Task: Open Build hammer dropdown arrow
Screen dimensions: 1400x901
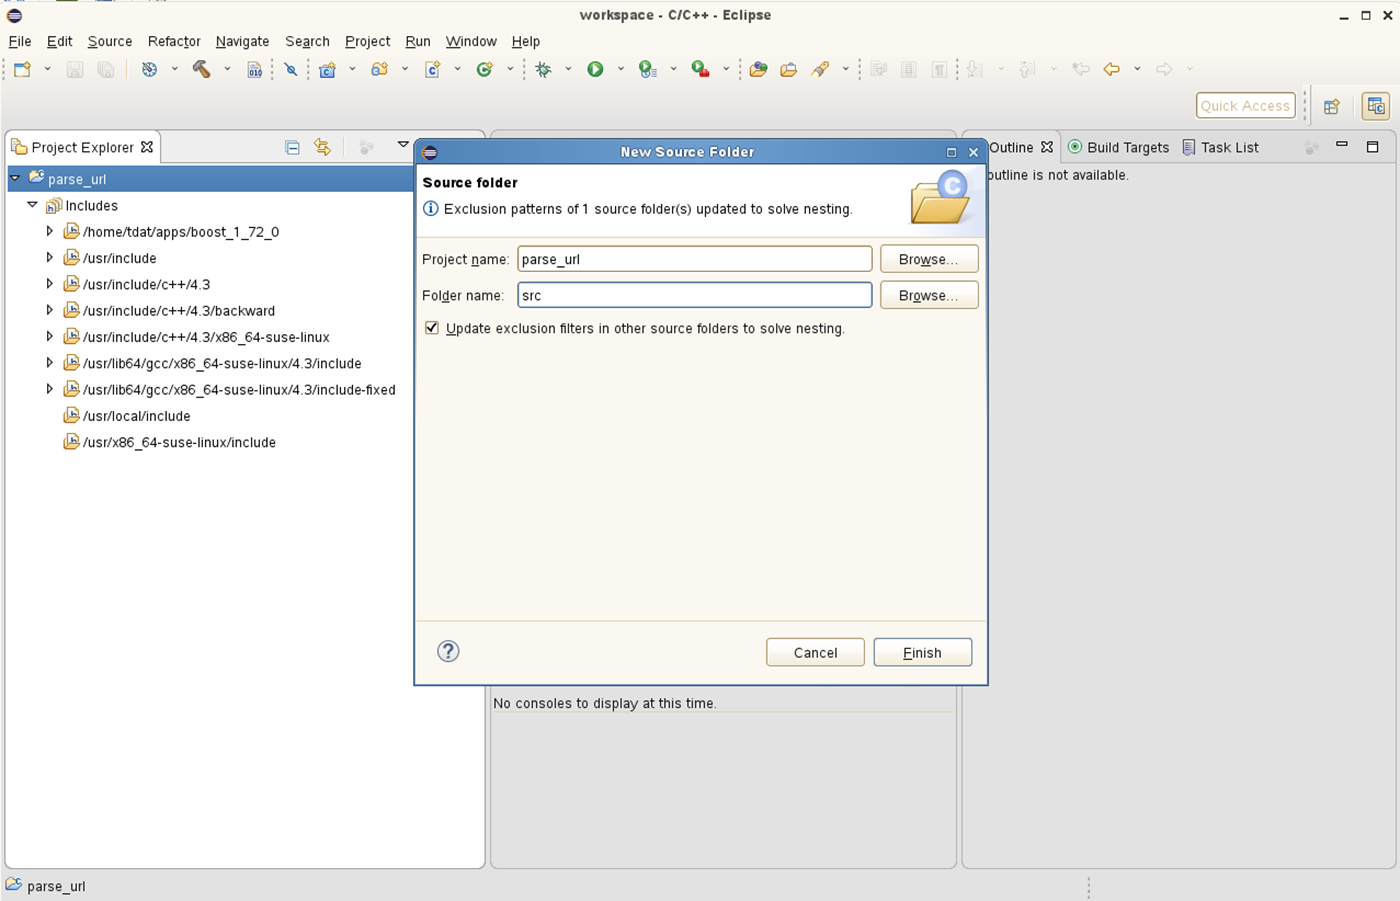Action: [227, 69]
